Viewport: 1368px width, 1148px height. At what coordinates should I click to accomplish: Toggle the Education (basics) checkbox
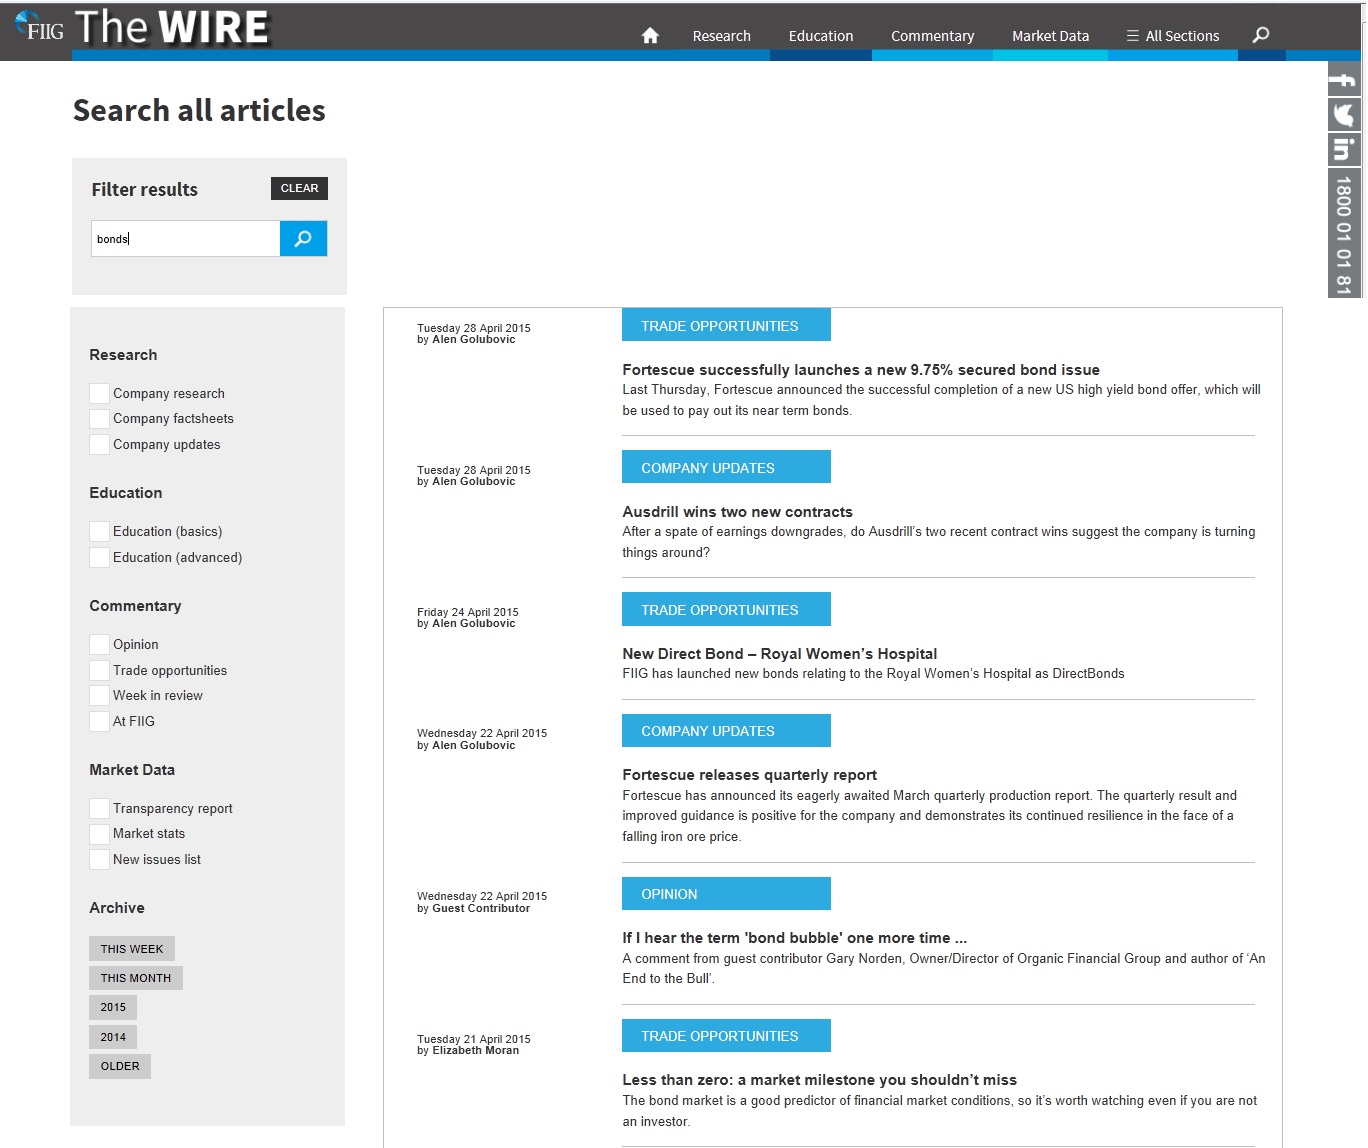coord(99,531)
